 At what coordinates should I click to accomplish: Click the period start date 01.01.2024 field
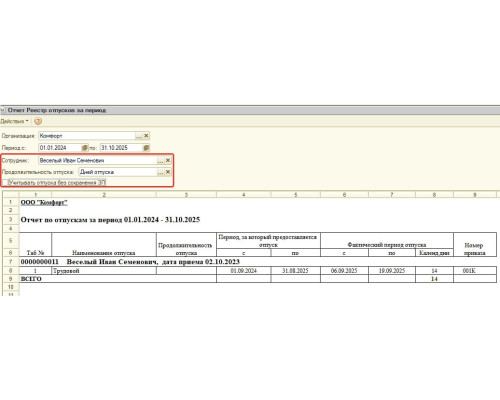click(60, 148)
